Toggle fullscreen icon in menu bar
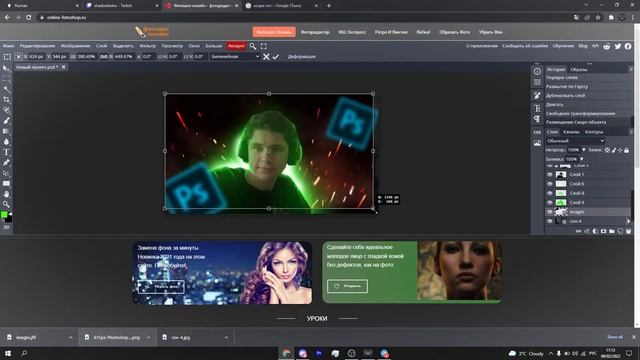 (264, 46)
